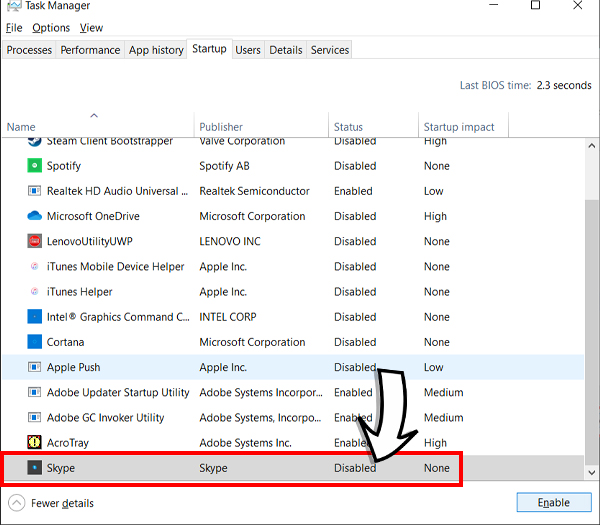Click the Last BIOS time value
The width and height of the screenshot is (600, 525).
click(564, 85)
